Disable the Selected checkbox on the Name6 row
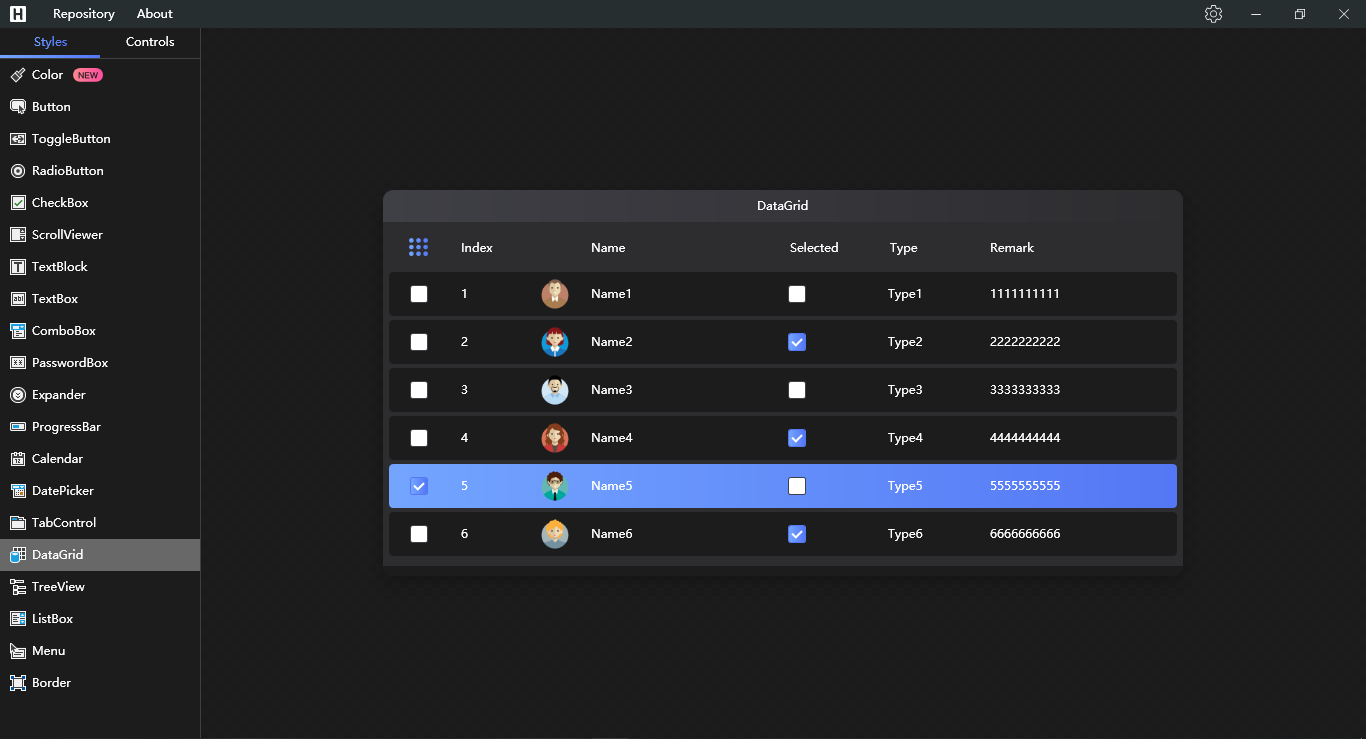The width and height of the screenshot is (1366, 739). click(x=797, y=533)
